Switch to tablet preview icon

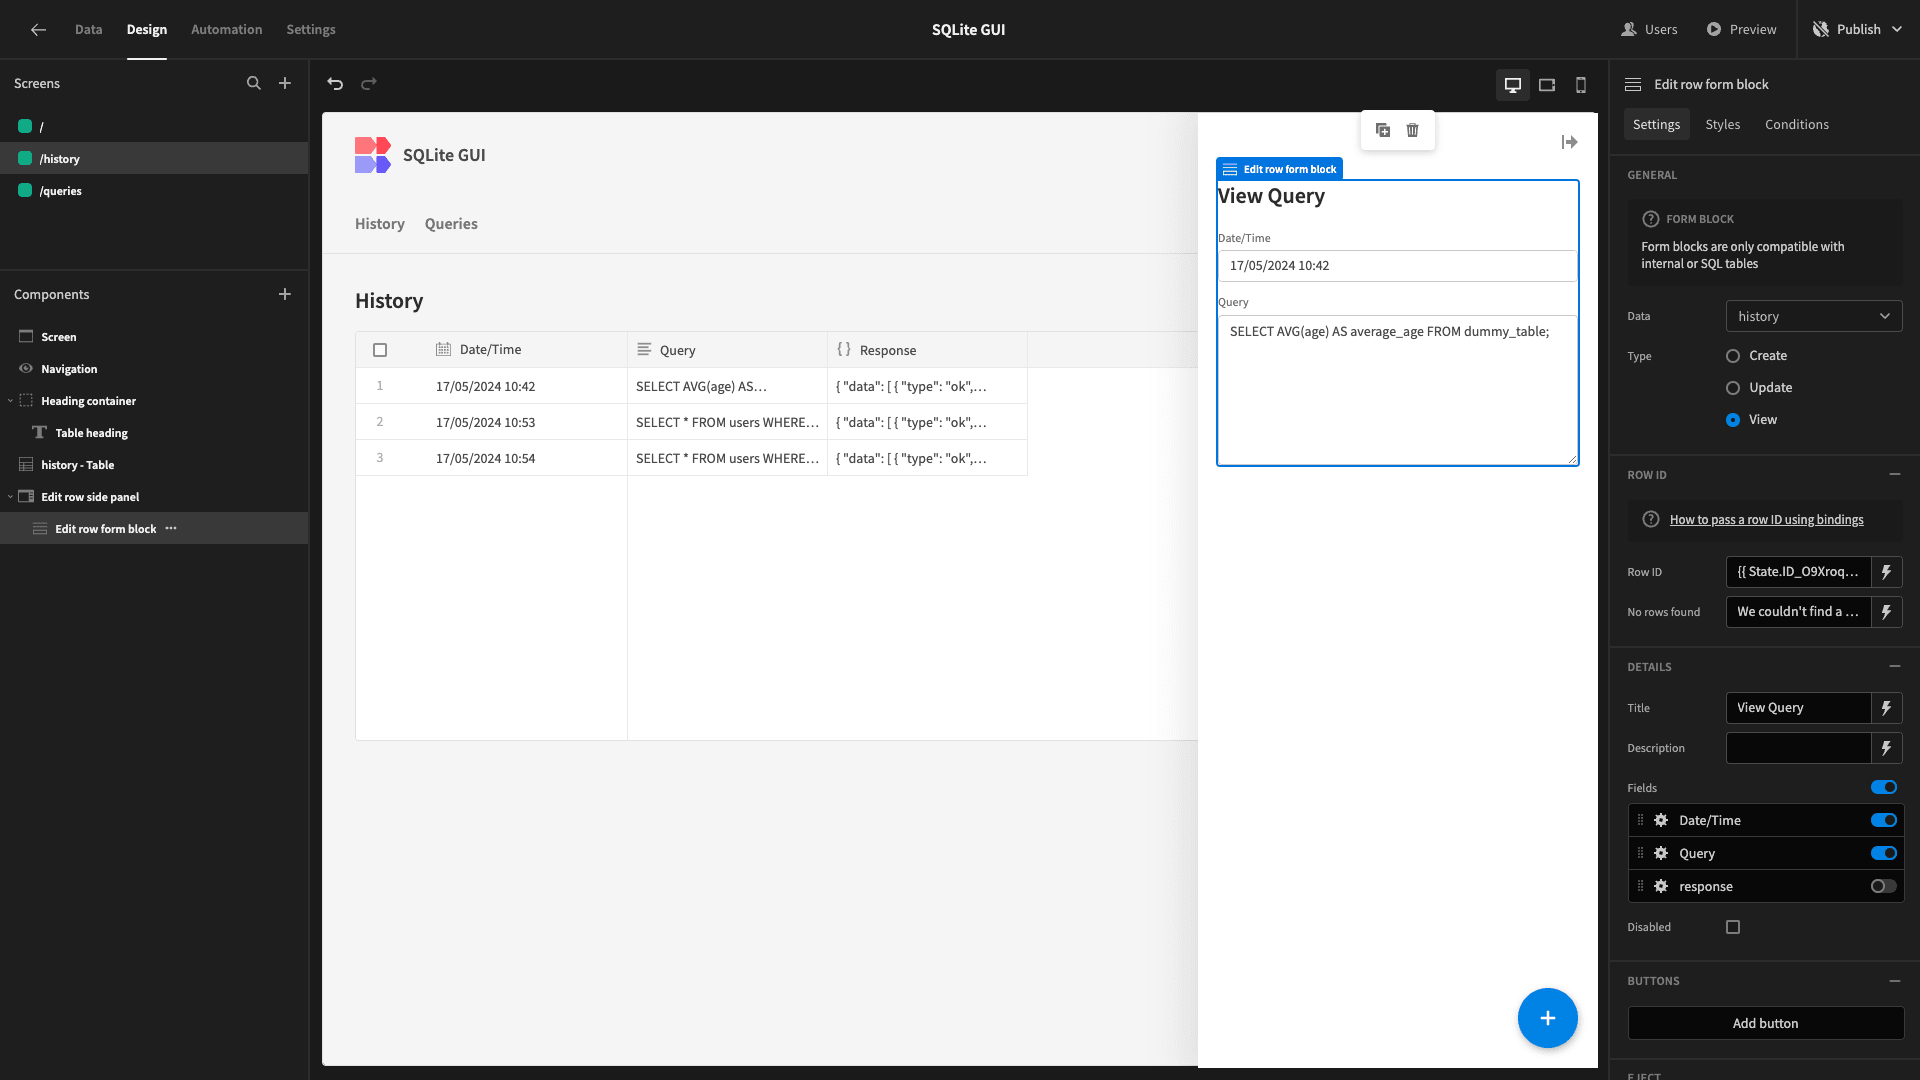(x=1547, y=85)
